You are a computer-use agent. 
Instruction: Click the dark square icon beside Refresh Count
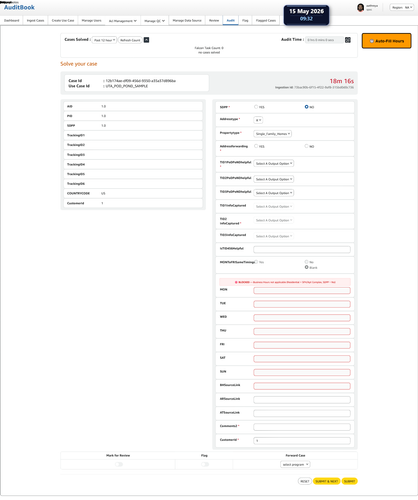pos(146,40)
